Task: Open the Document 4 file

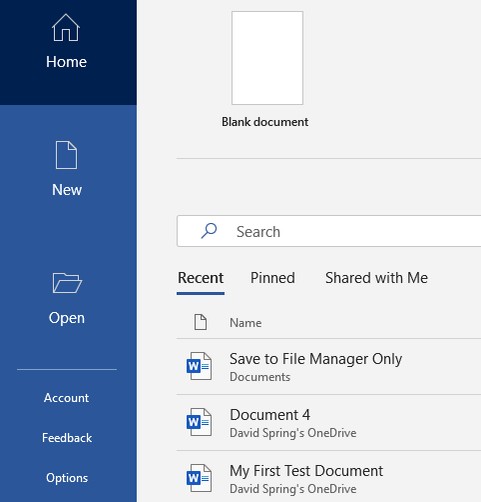Action: click(x=329, y=422)
